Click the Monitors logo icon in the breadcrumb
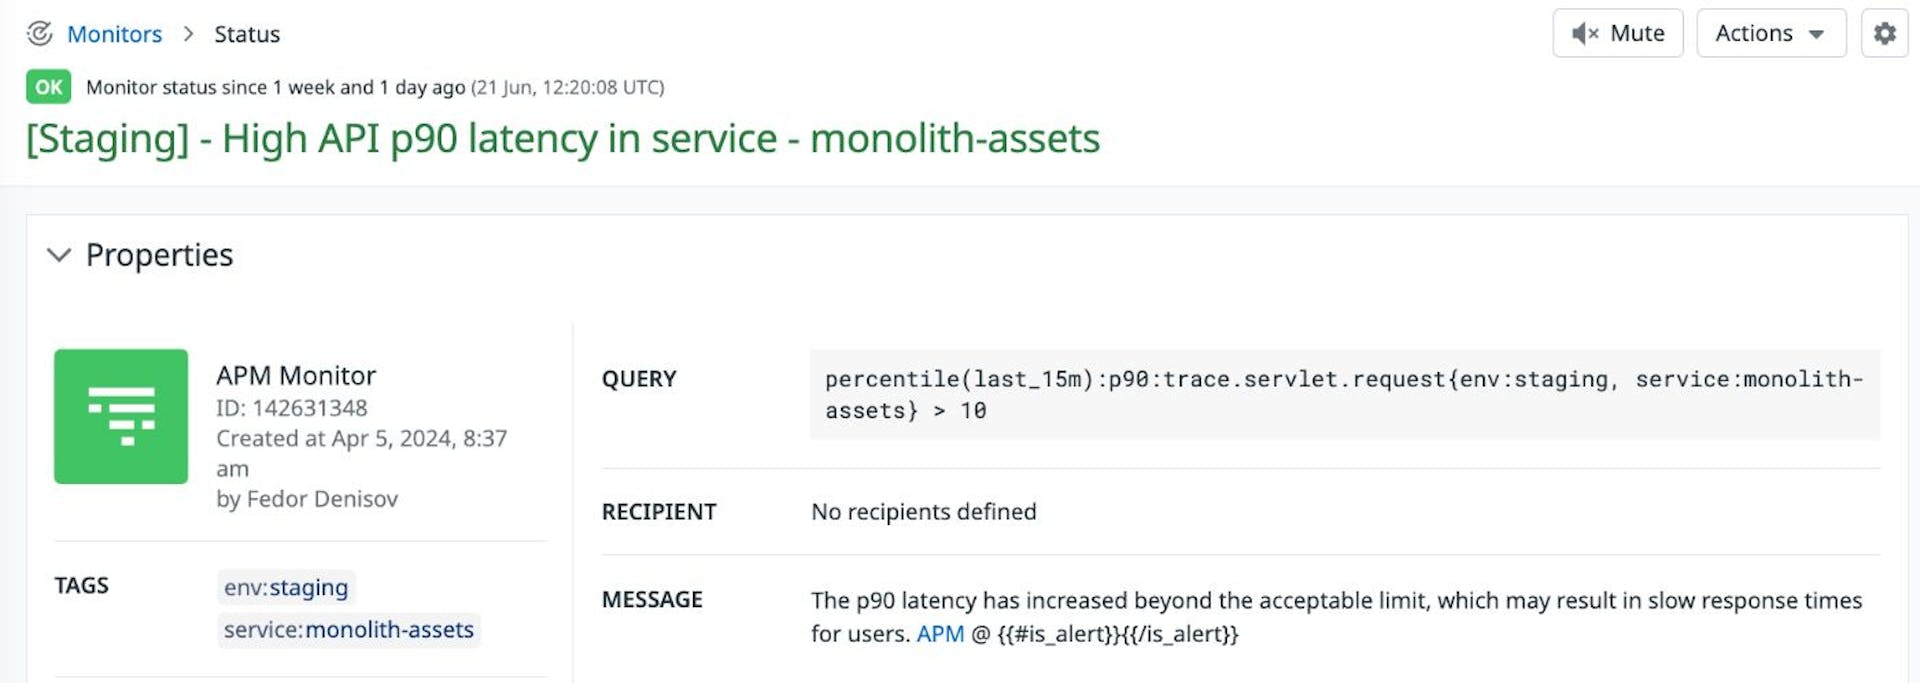The image size is (1920, 683). pos(38,33)
